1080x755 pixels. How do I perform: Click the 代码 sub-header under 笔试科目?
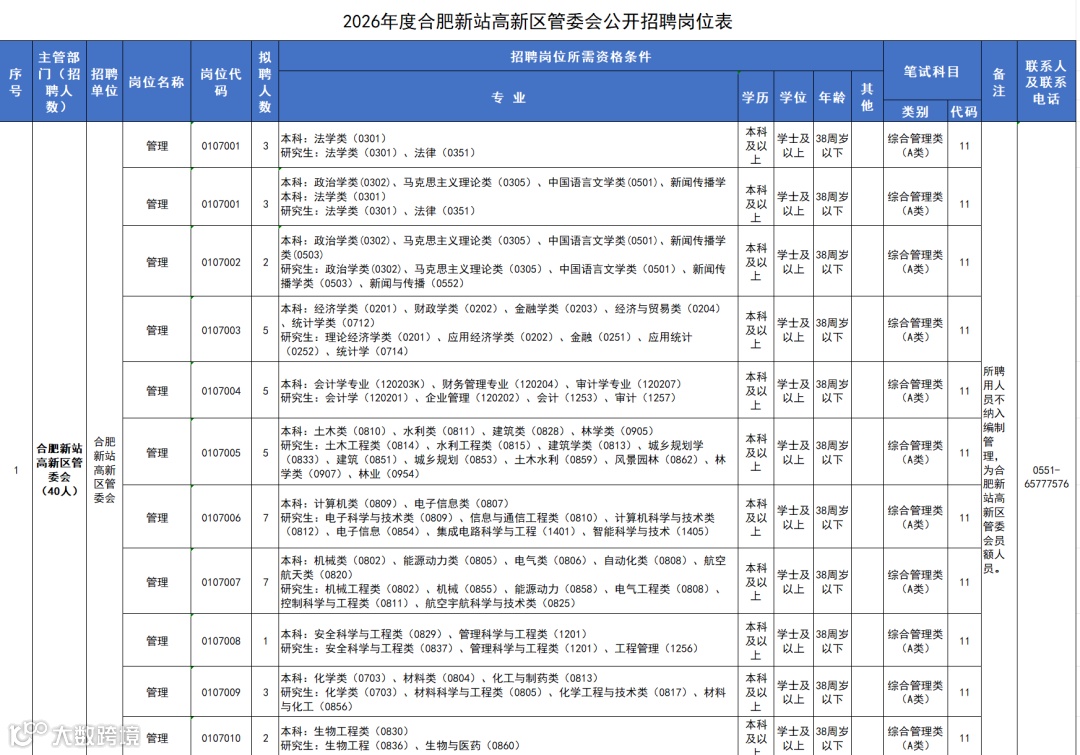click(x=964, y=112)
